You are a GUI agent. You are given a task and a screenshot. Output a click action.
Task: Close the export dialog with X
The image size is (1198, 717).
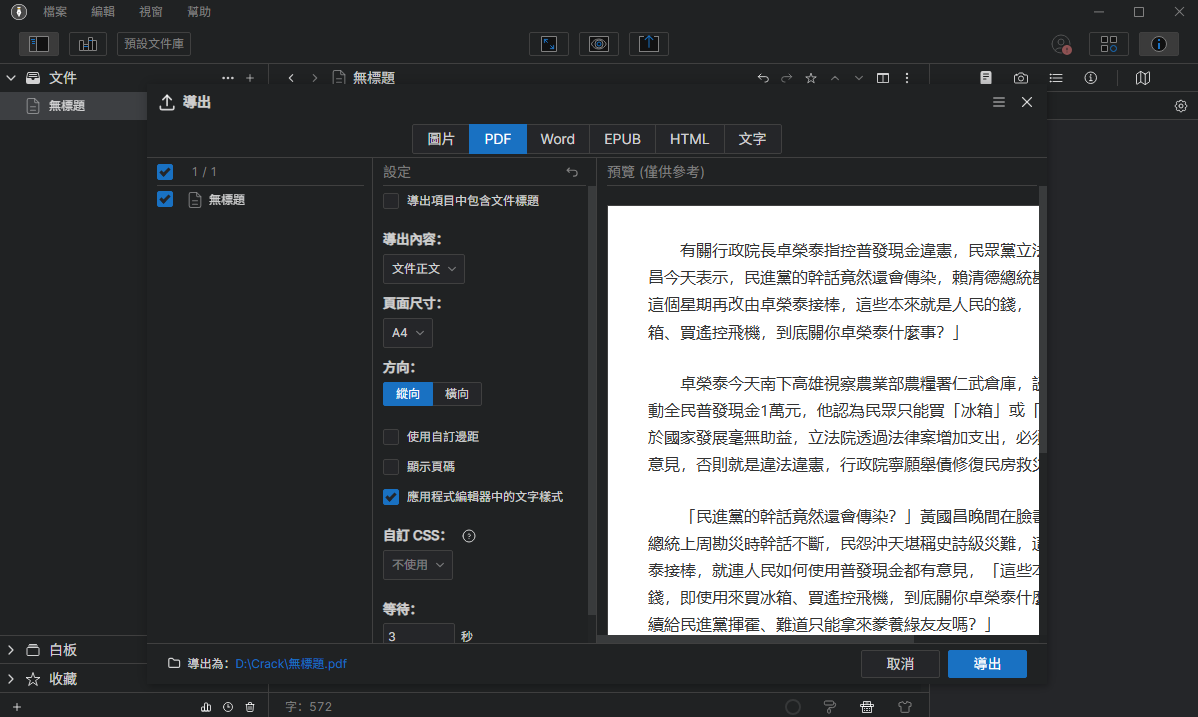[1027, 102]
